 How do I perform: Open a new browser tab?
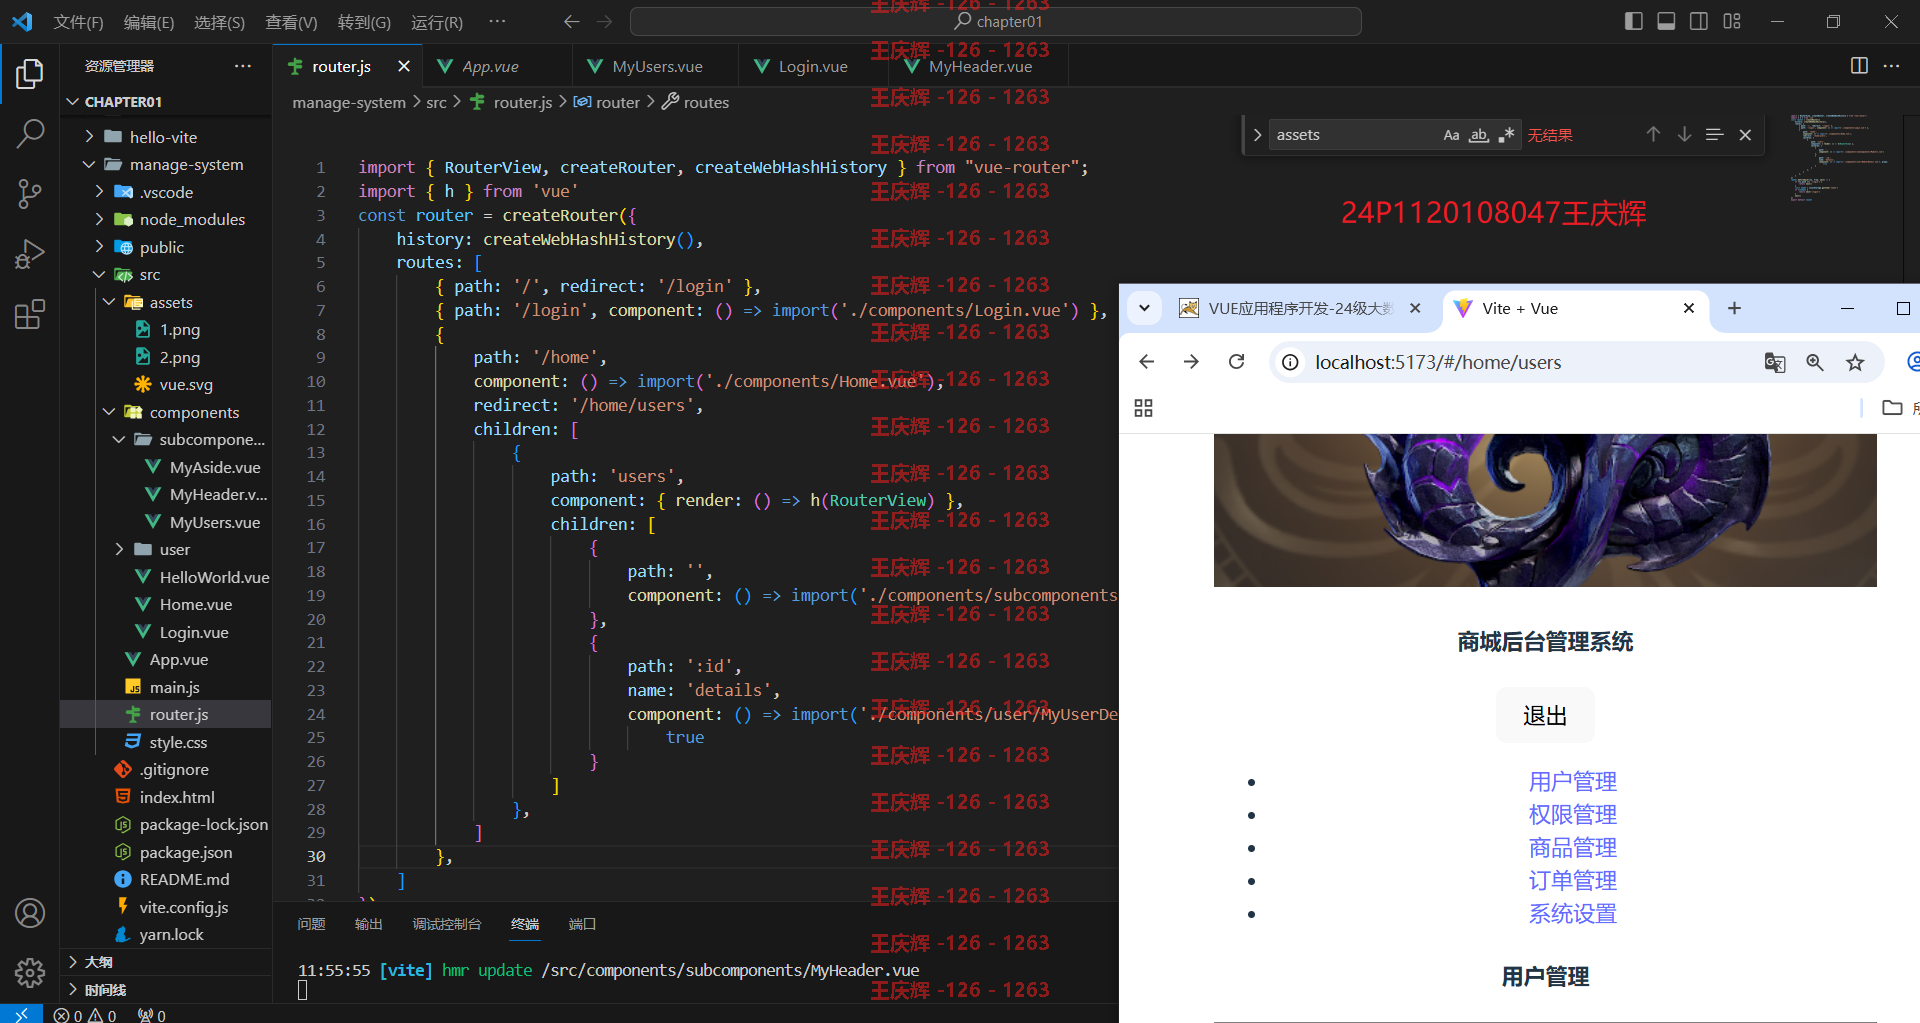point(1734,308)
